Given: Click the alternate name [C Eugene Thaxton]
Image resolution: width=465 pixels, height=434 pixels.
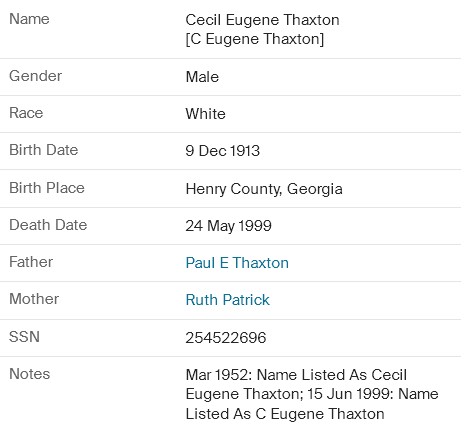Looking at the screenshot, I should click(255, 39).
